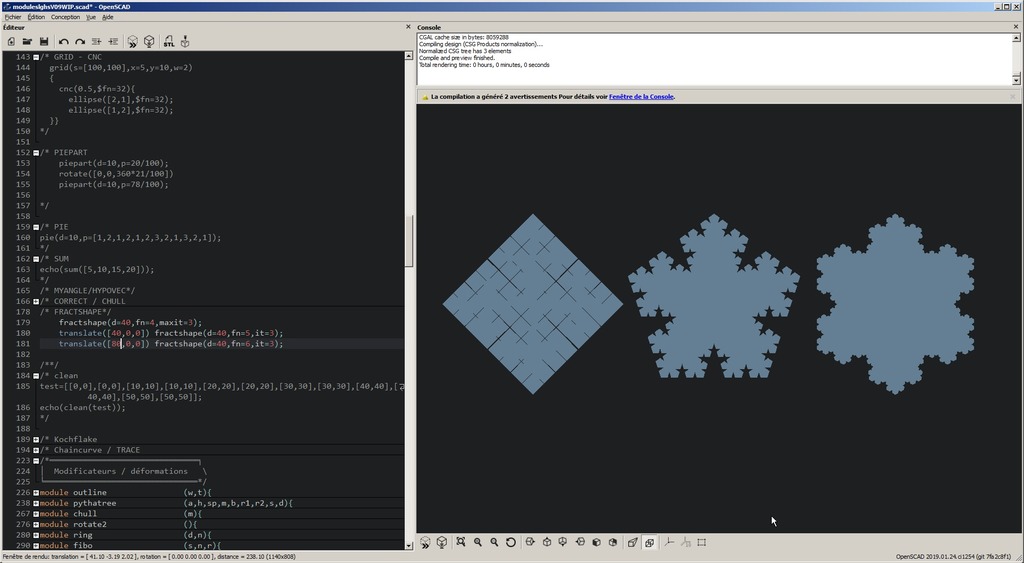Viewport: 1024px width, 563px height.
Task: Render design from editor toolbar
Action: click(x=149, y=42)
